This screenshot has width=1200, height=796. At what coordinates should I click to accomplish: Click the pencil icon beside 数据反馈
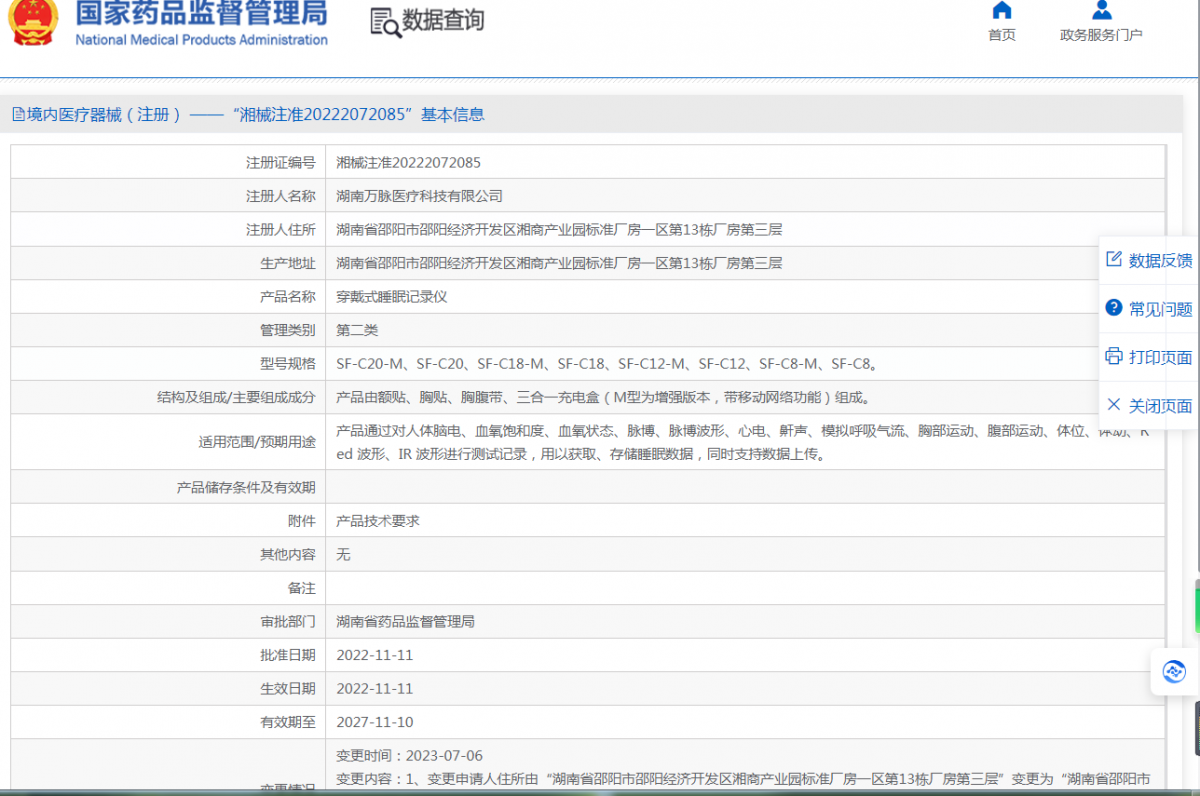(x=1113, y=259)
